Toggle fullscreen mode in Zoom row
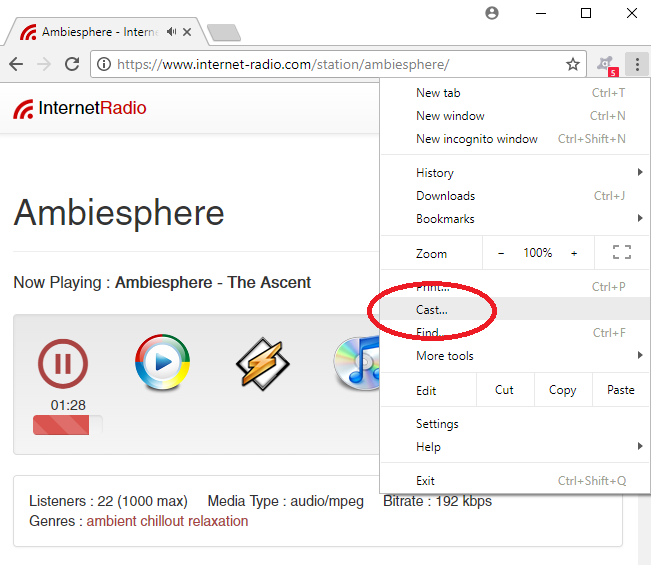This screenshot has width=651, height=565. click(621, 253)
